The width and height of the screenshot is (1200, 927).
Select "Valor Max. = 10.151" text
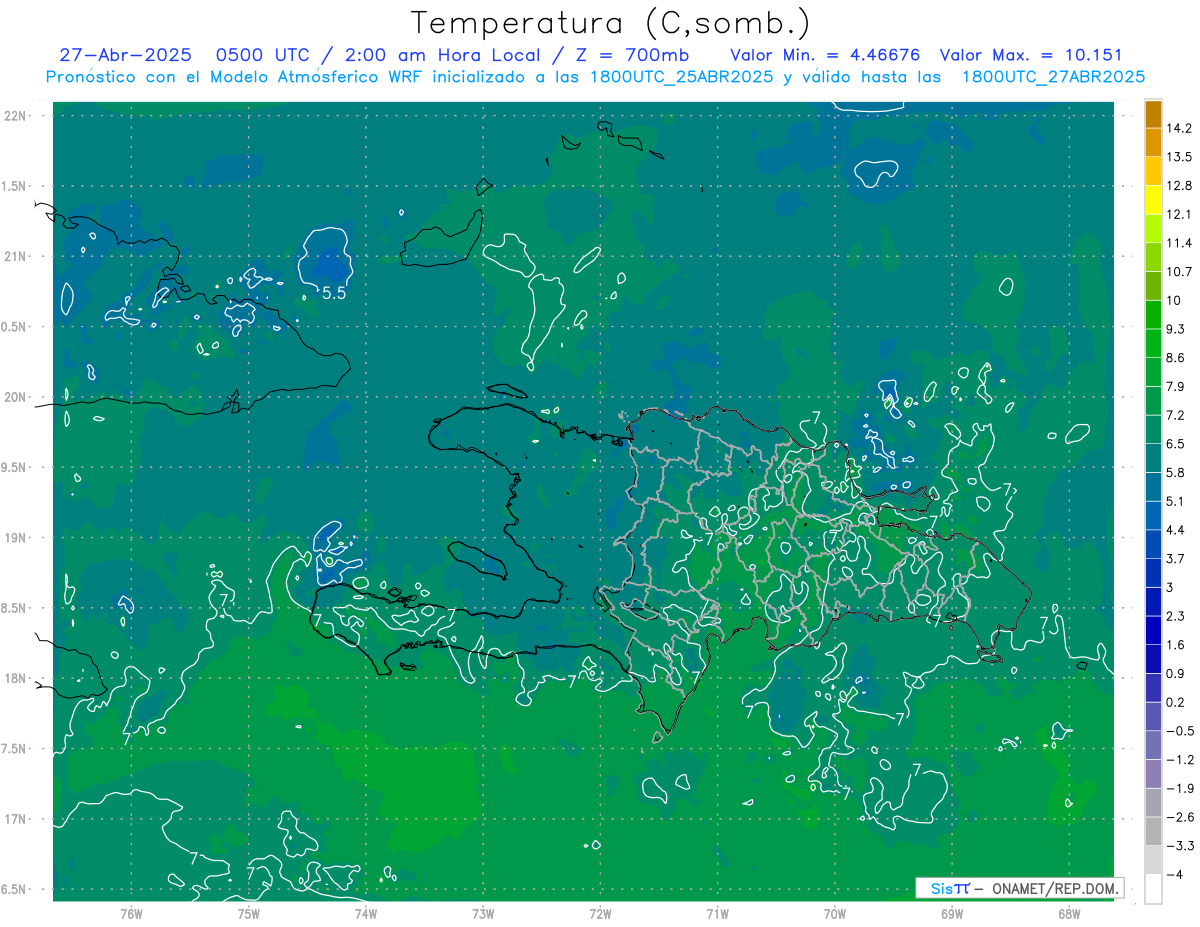click(x=1033, y=55)
